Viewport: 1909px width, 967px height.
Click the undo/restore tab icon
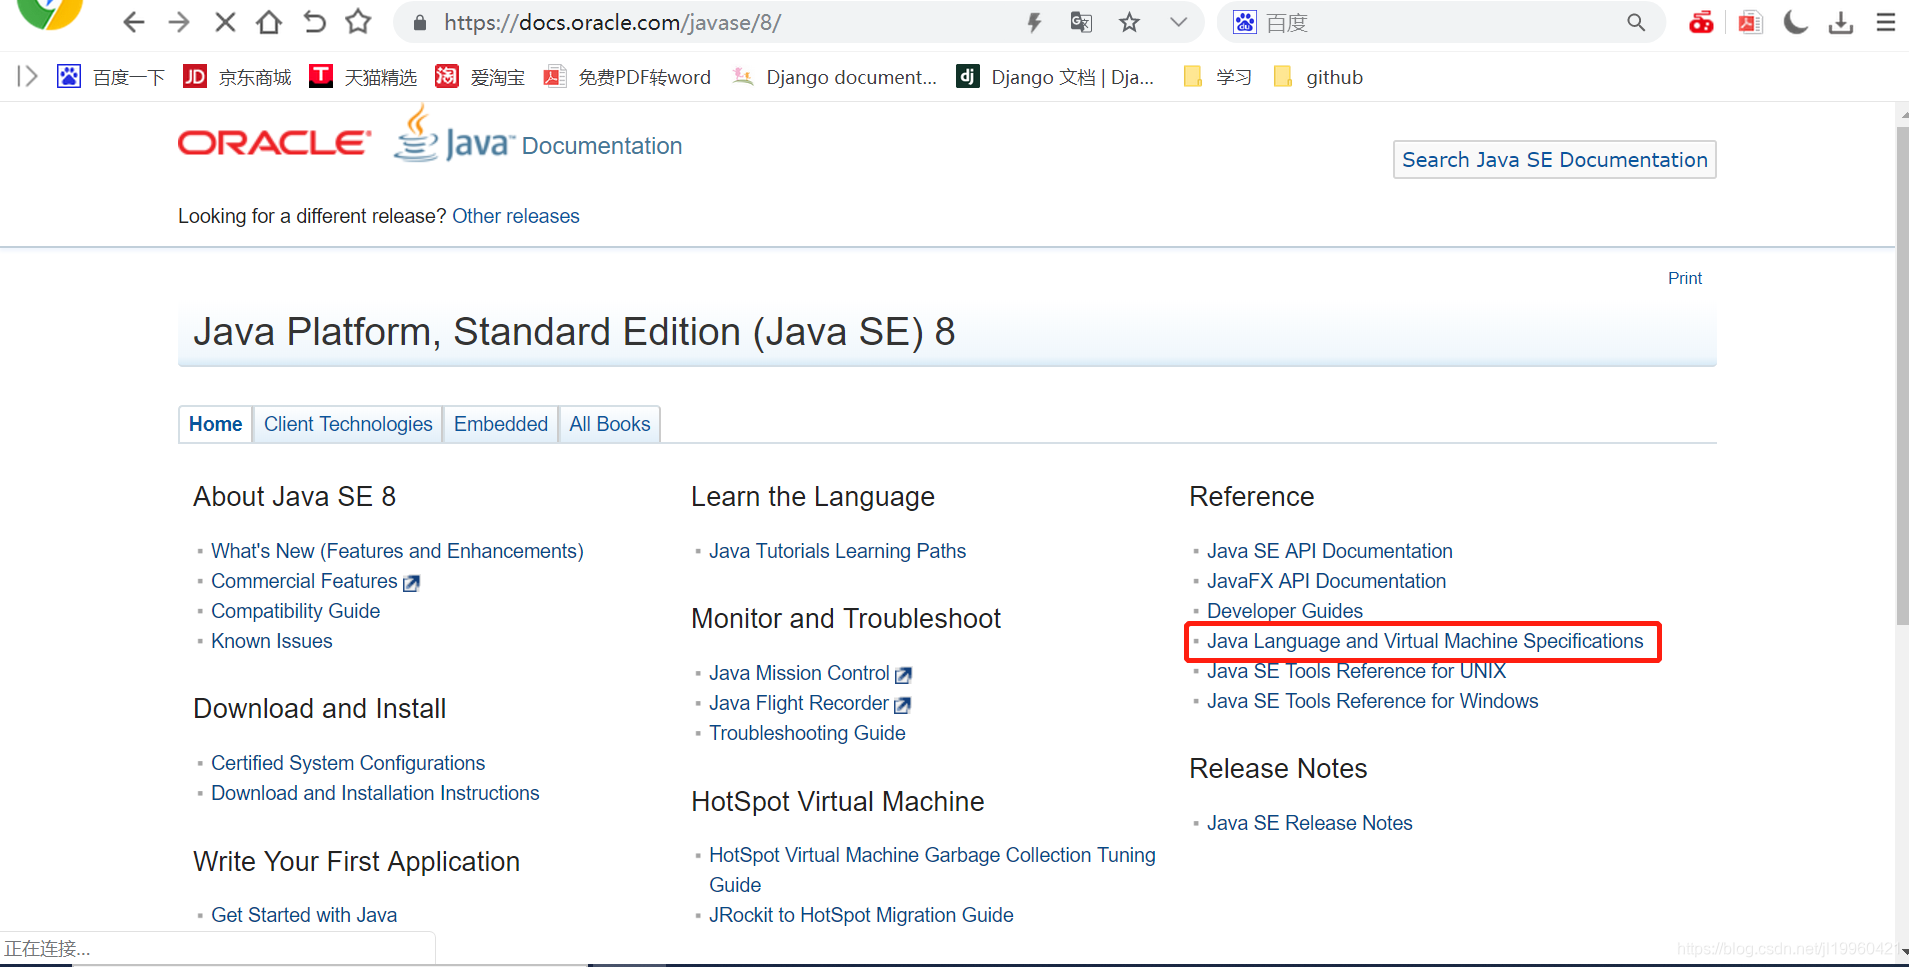tap(314, 22)
